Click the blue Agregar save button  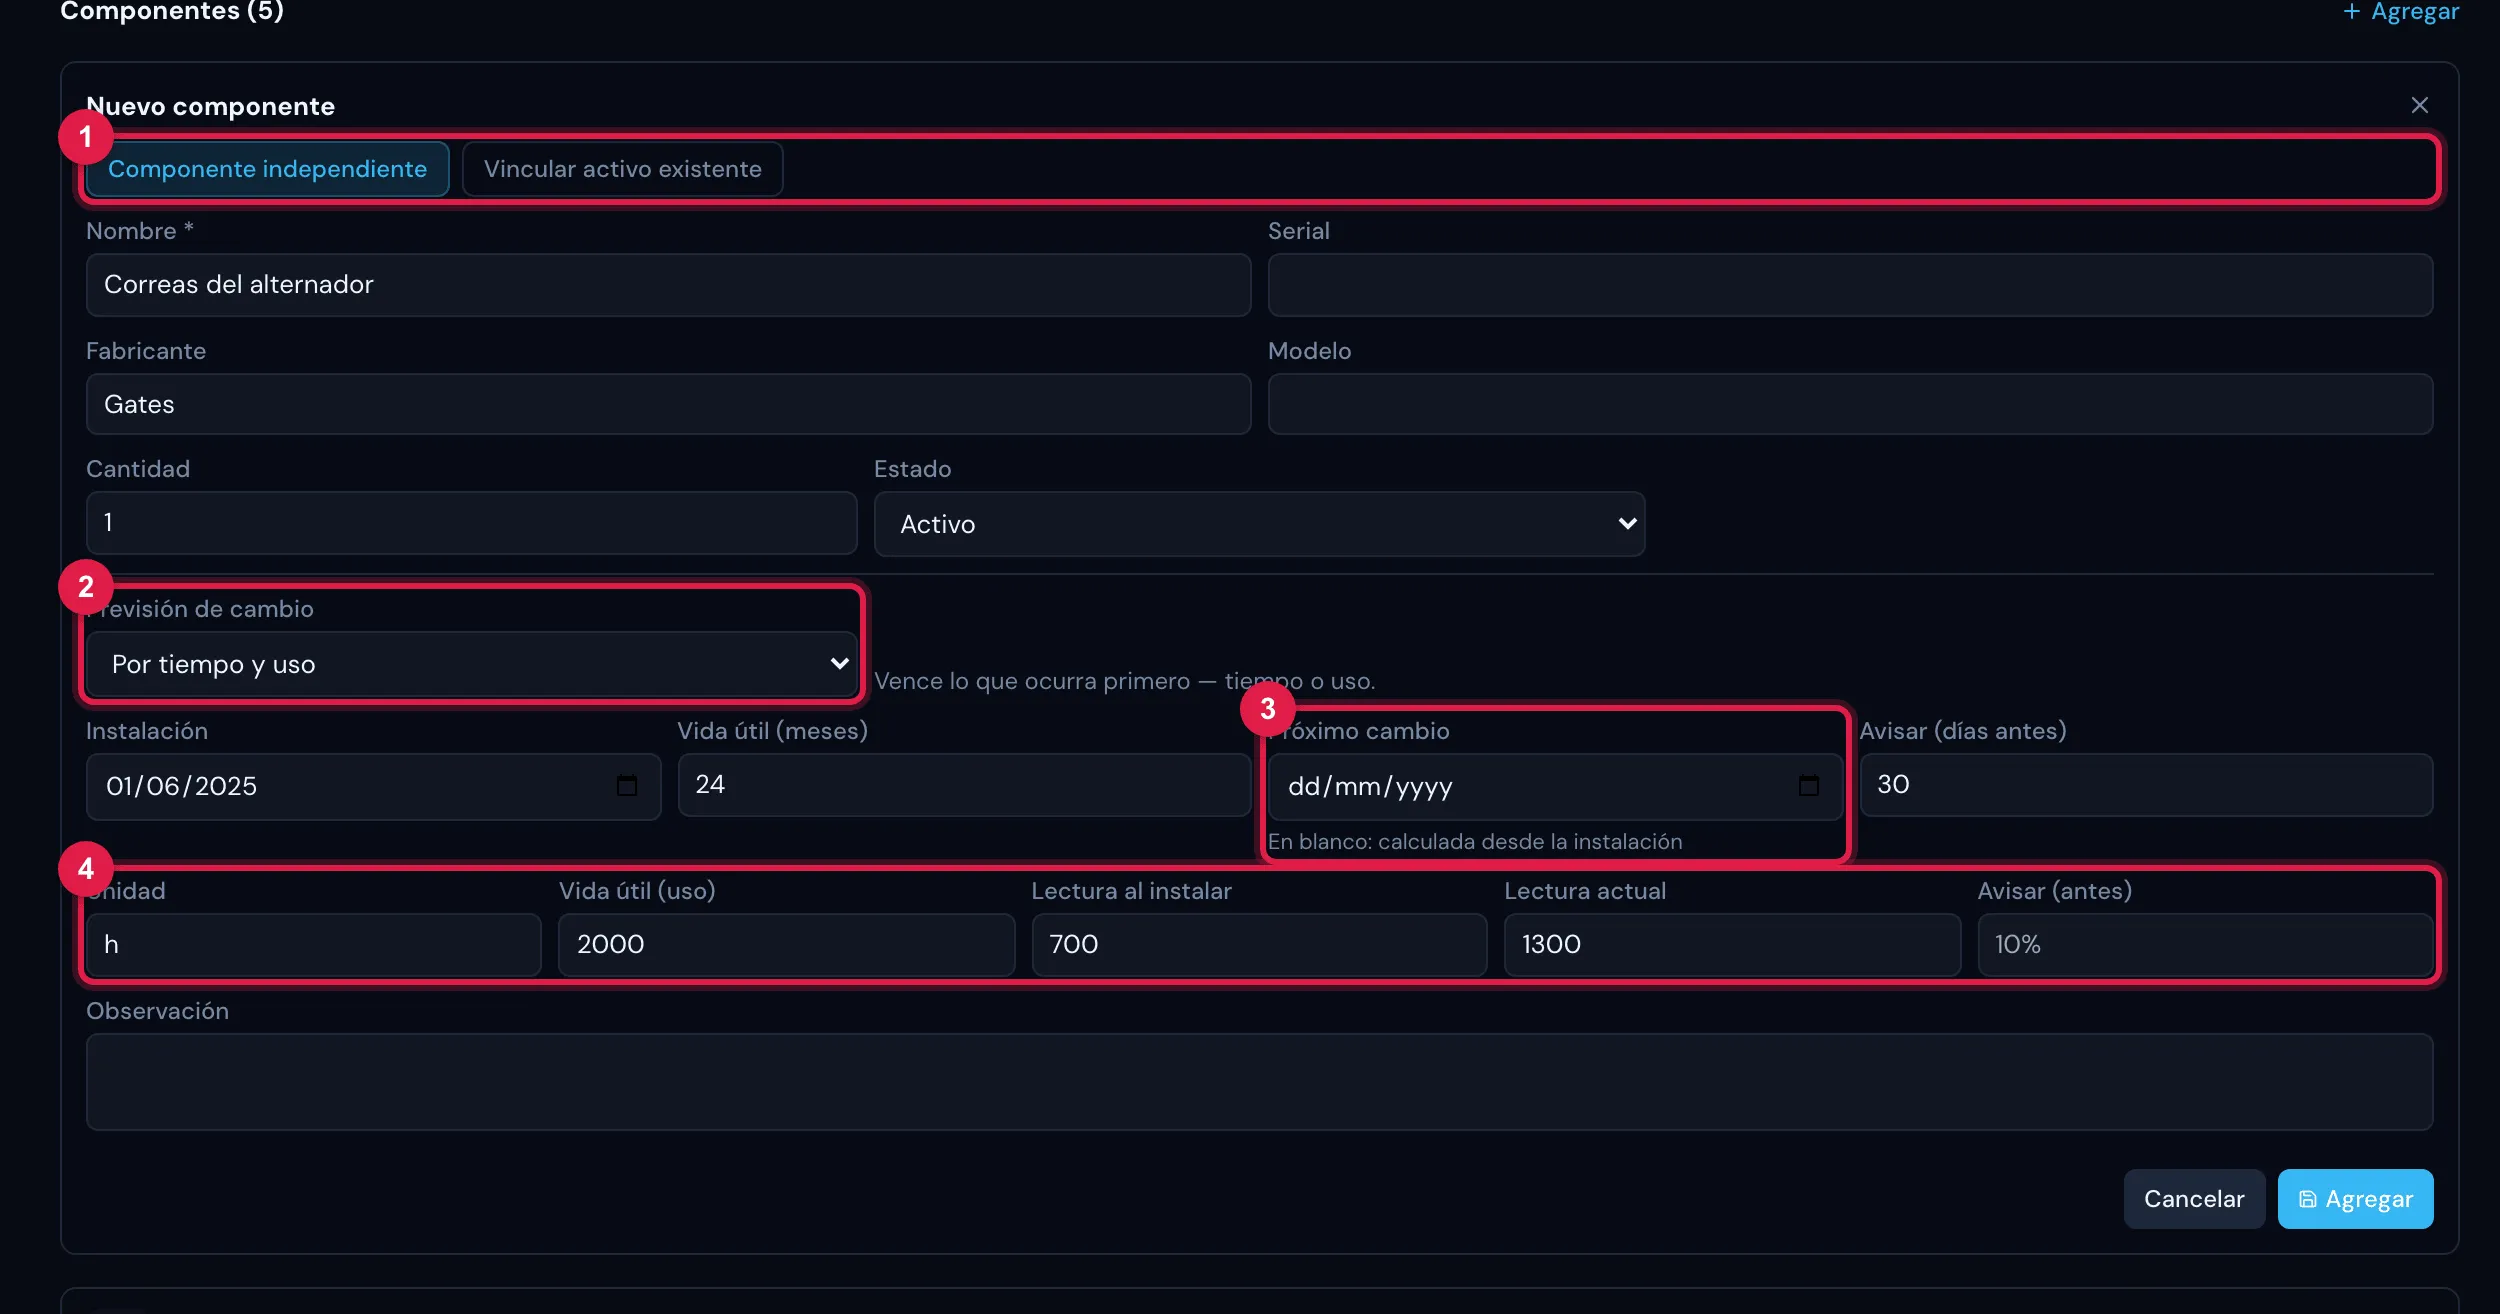(x=2355, y=1199)
